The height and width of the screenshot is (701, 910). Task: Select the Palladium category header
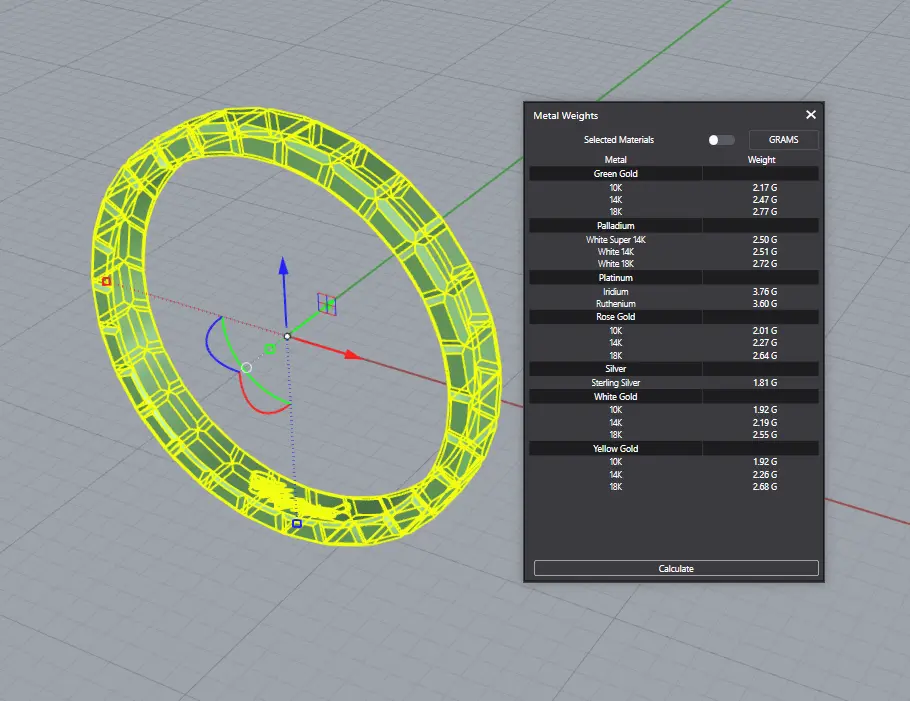click(x=674, y=226)
